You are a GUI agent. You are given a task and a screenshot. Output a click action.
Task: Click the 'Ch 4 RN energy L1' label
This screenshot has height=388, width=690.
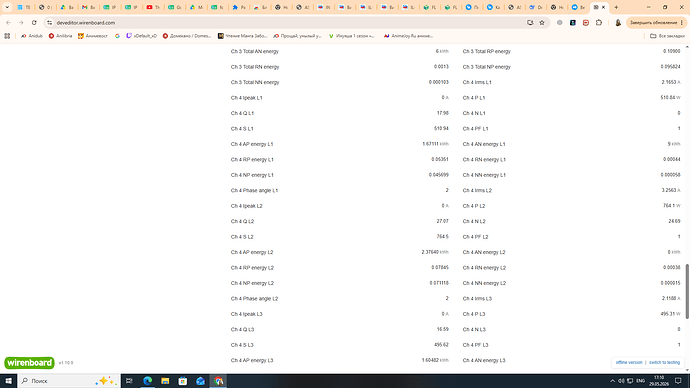pyautogui.click(x=484, y=160)
